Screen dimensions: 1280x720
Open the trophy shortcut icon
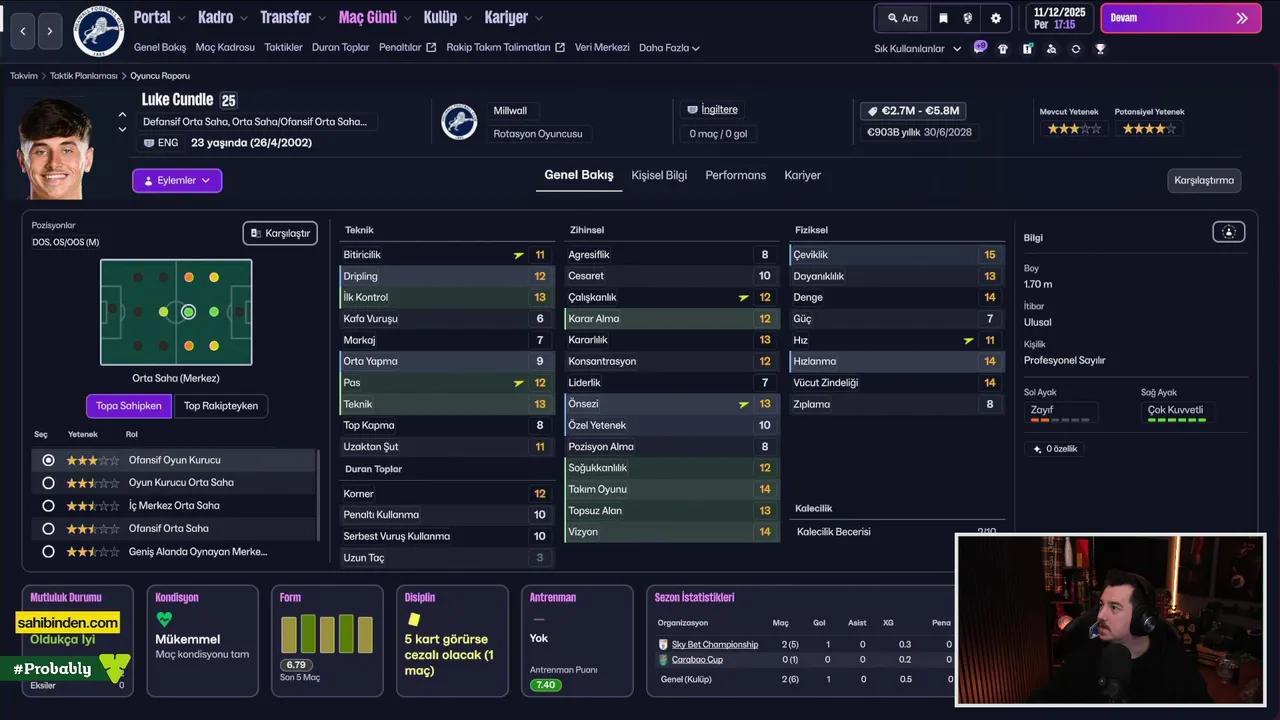[1100, 48]
